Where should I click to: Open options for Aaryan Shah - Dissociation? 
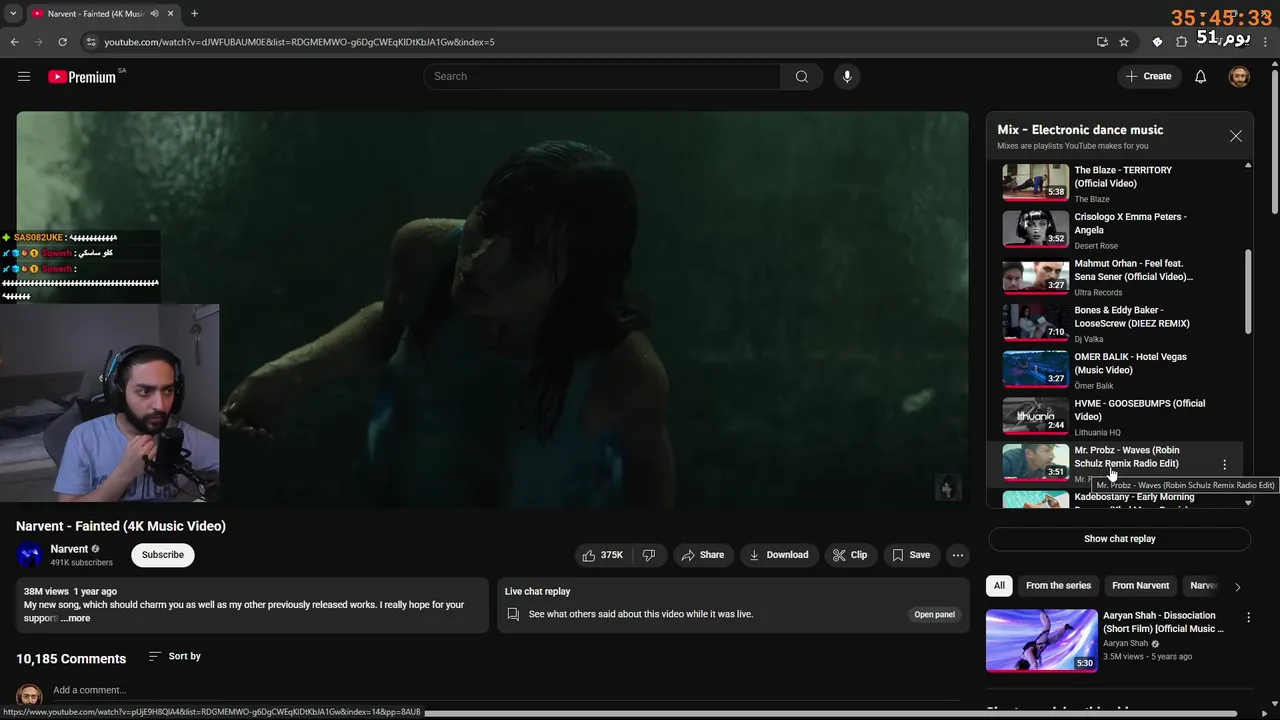(x=1248, y=618)
